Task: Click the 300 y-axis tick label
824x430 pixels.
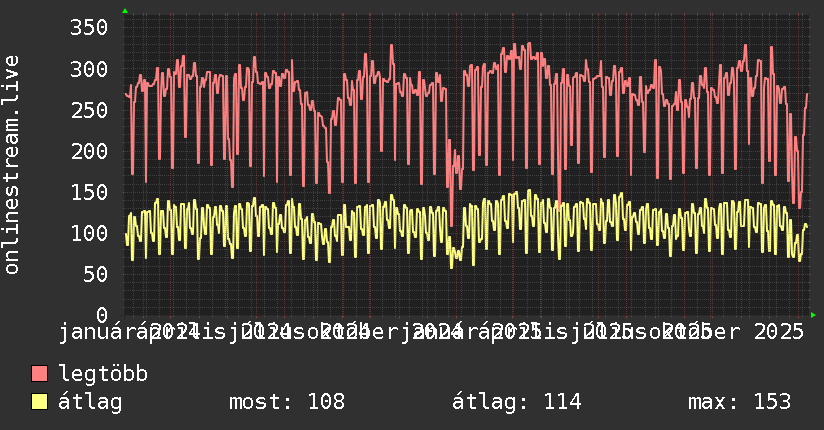Action: point(89,69)
